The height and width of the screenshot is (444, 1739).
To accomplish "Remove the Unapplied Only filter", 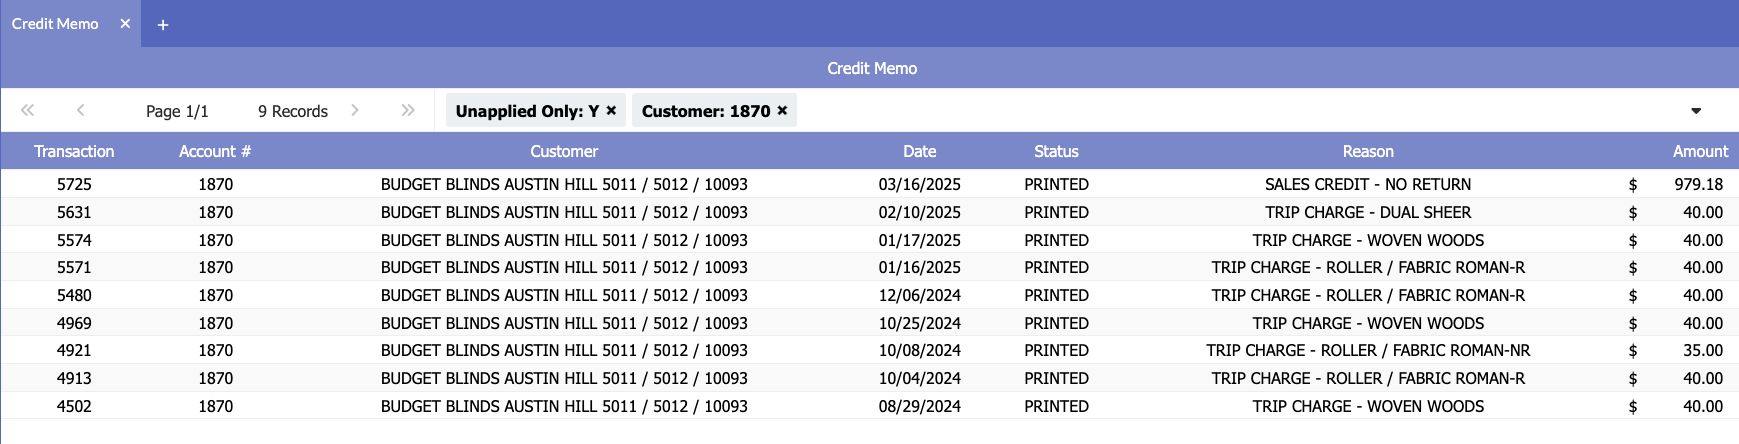I will (611, 110).
